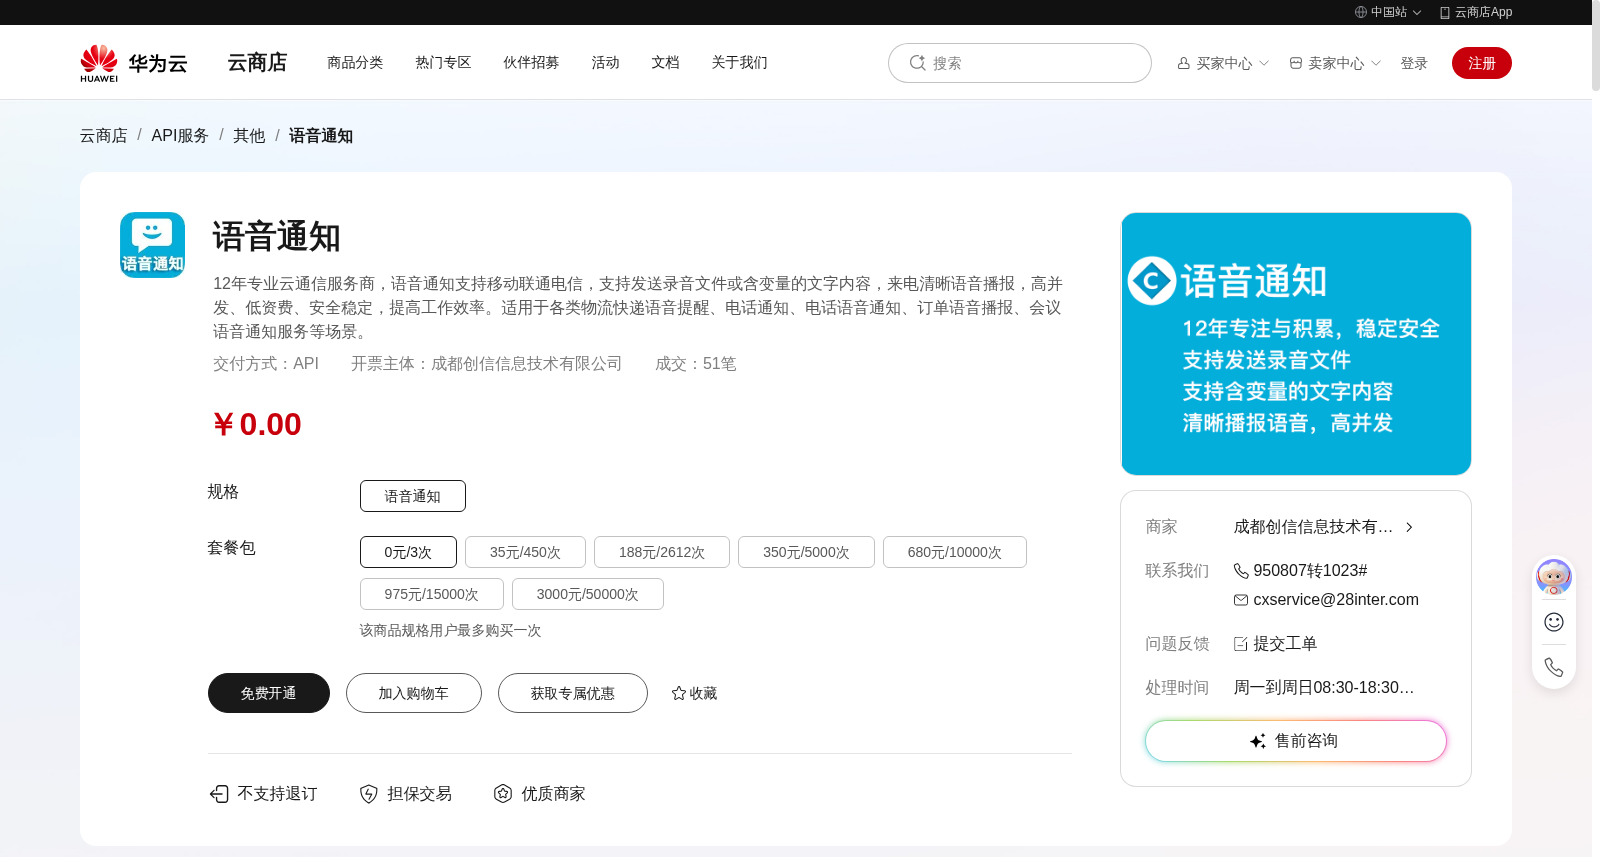Select the 975元/15000次 package
This screenshot has width=1600, height=857.
[x=432, y=594]
